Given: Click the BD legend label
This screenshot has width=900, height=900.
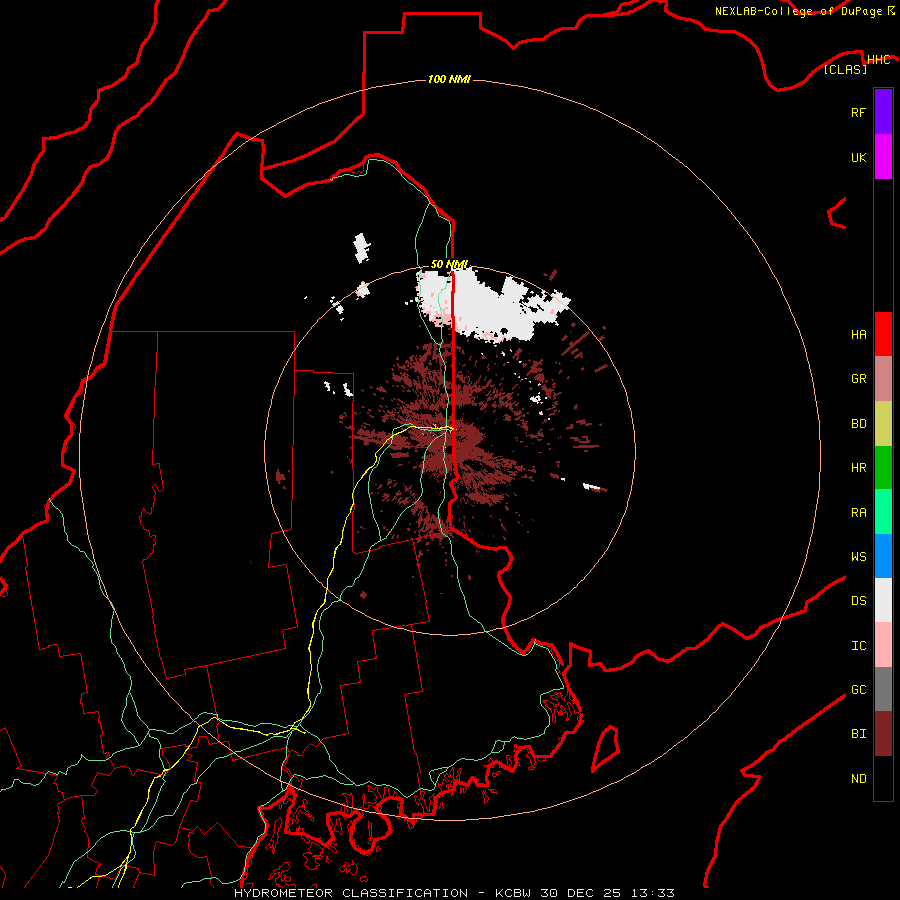Looking at the screenshot, I should (x=858, y=424).
